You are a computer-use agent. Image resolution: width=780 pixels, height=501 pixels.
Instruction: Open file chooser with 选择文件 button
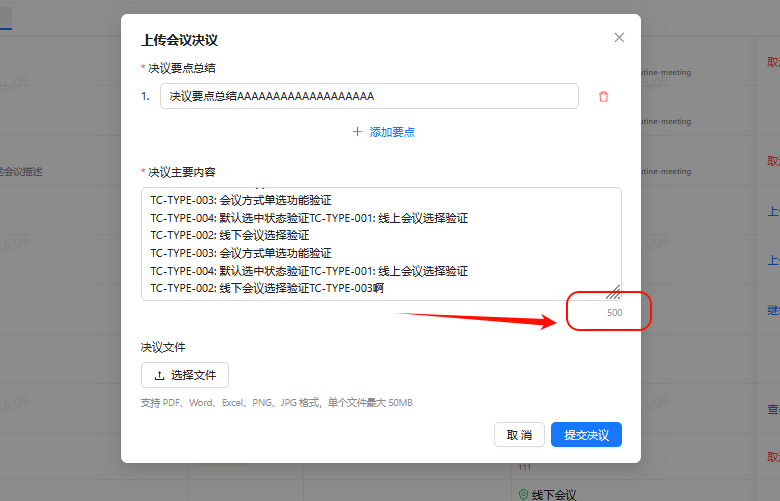(185, 375)
